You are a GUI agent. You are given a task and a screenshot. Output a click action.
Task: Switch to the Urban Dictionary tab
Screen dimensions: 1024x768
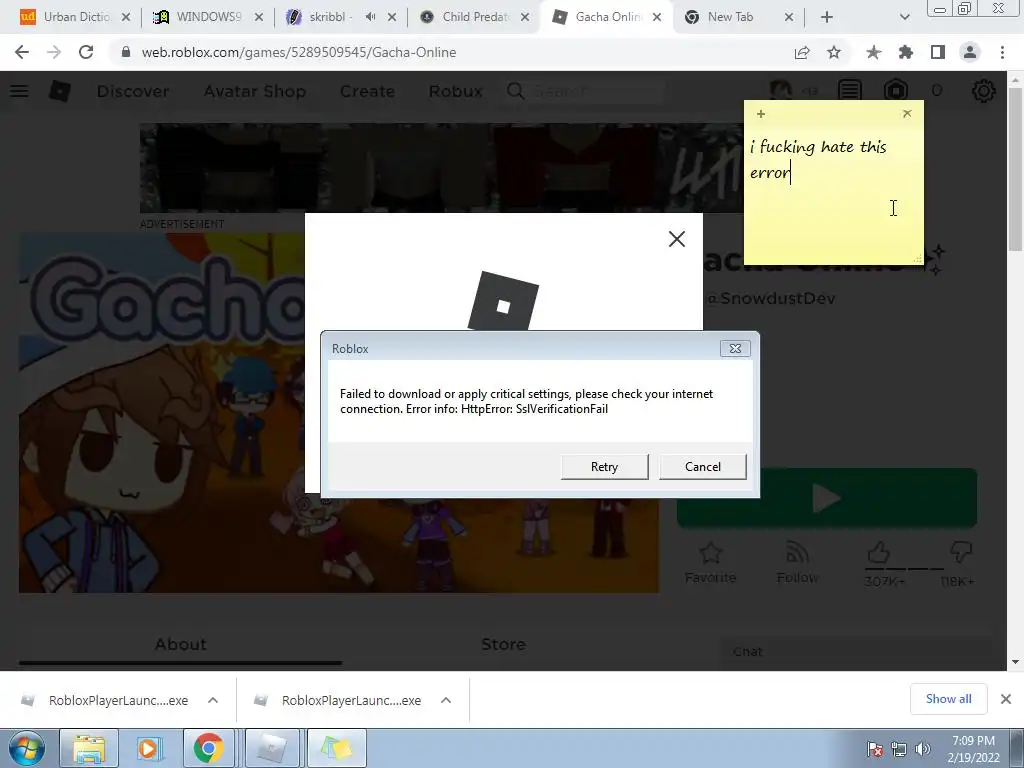75,17
